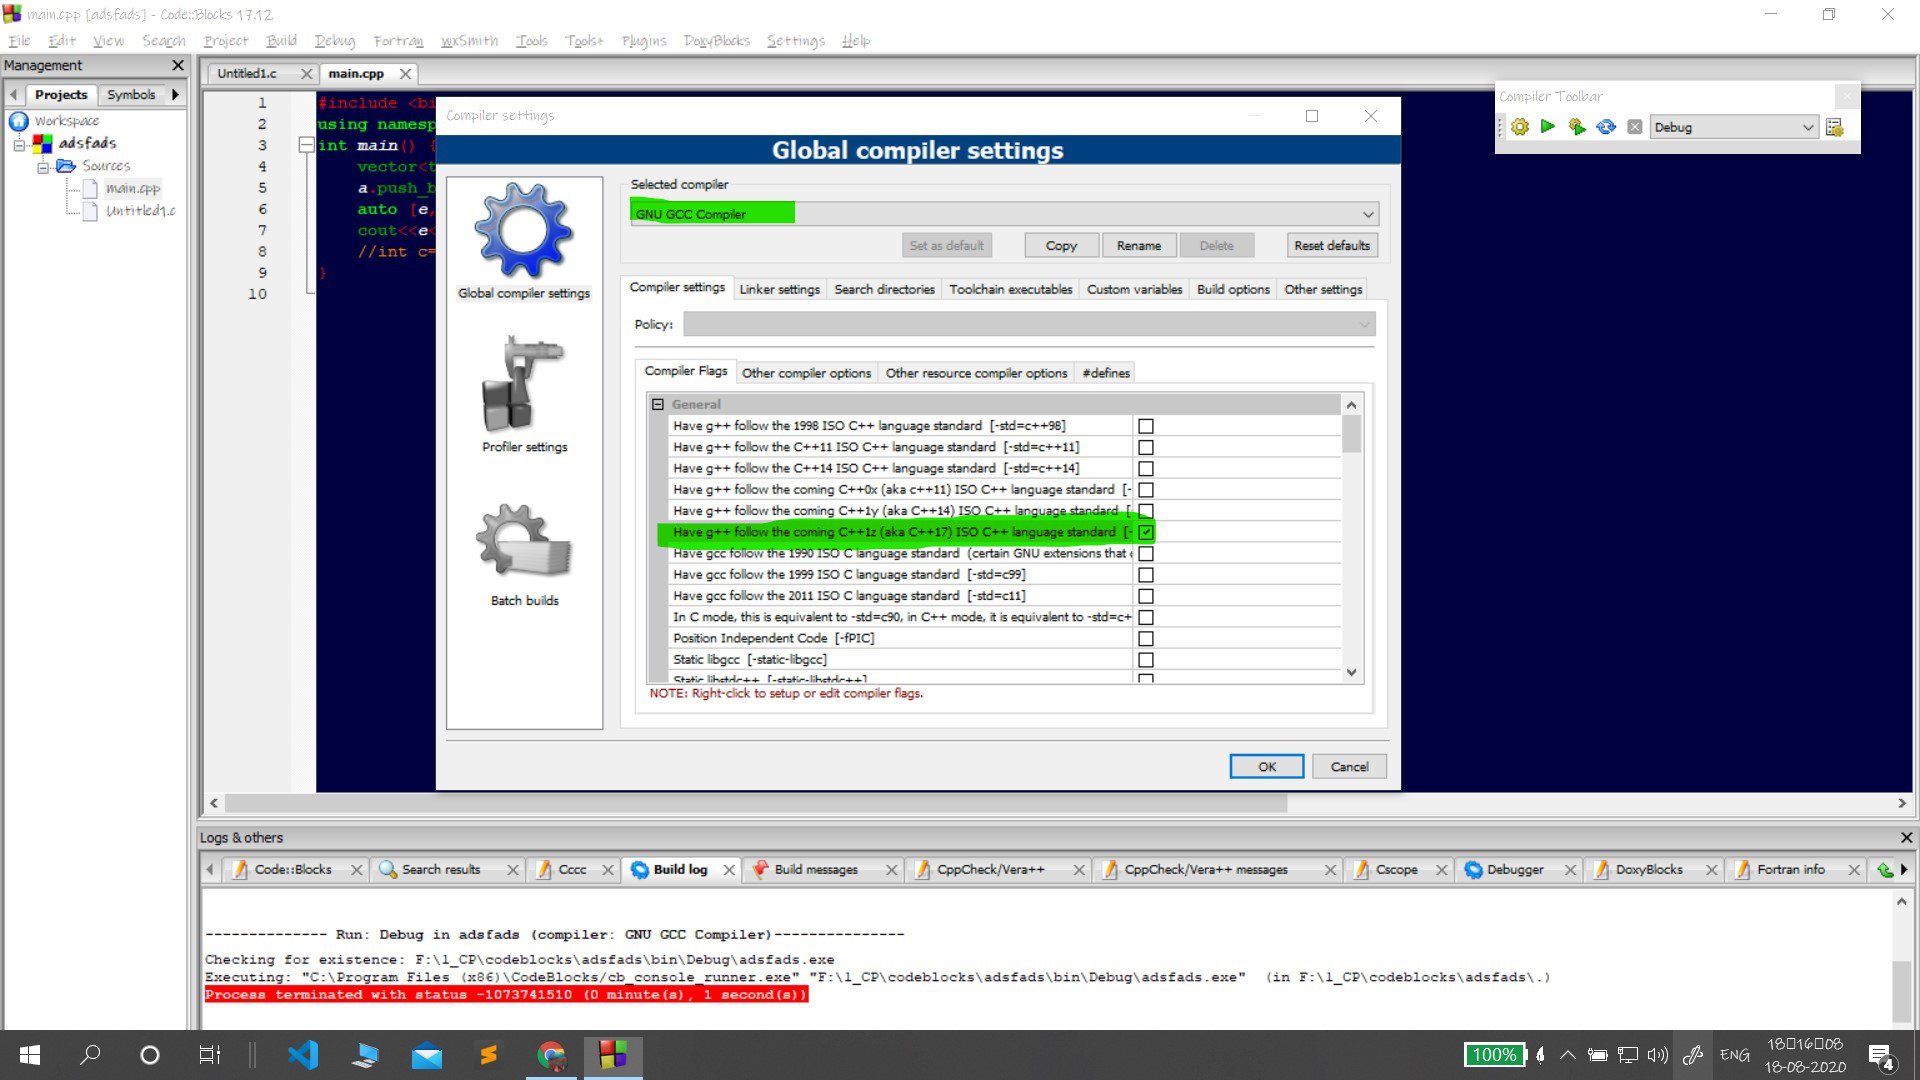The width and height of the screenshot is (1920, 1080).
Task: Enable the -std=c++98 flag checkbox
Action: click(x=1146, y=426)
